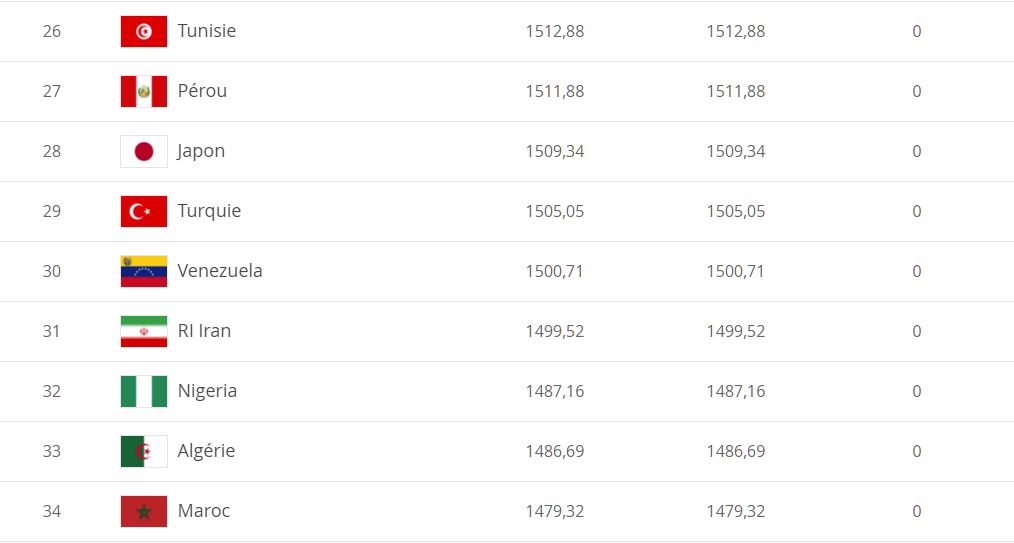This screenshot has height=543, width=1014.
Task: Click the Nigeria team name
Action: coord(207,391)
